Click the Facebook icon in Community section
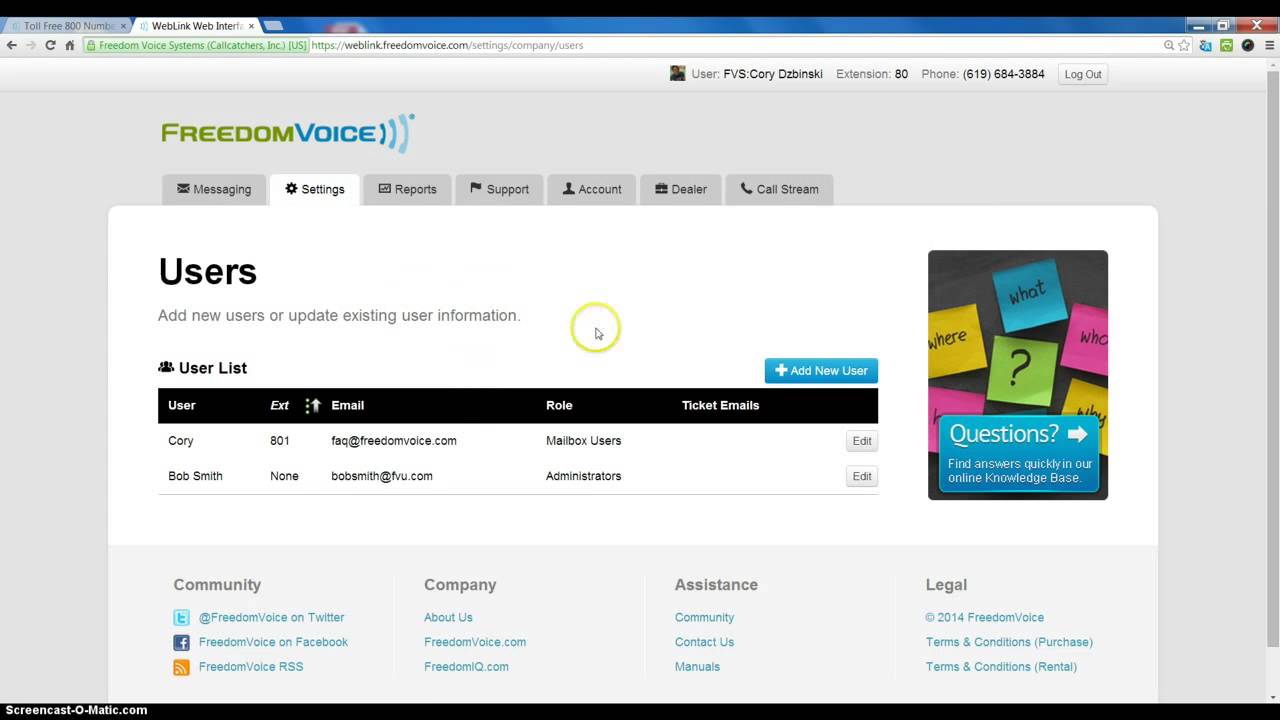The image size is (1280, 720). (x=181, y=642)
